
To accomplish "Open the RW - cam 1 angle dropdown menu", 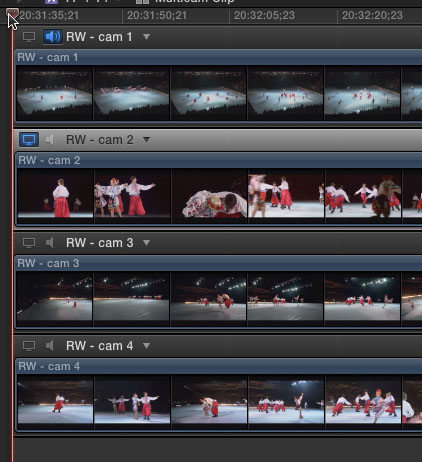I will [x=146, y=37].
